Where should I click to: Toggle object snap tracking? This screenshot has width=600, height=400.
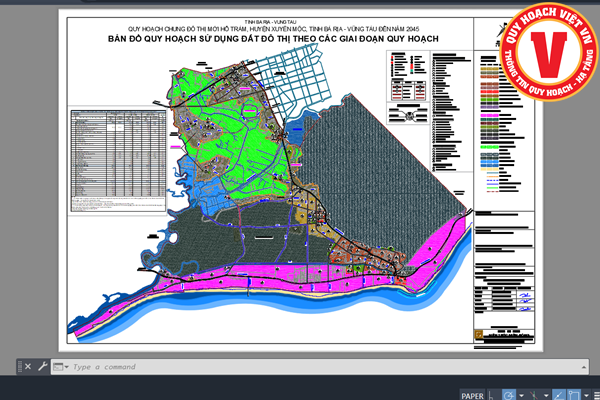tap(558, 393)
